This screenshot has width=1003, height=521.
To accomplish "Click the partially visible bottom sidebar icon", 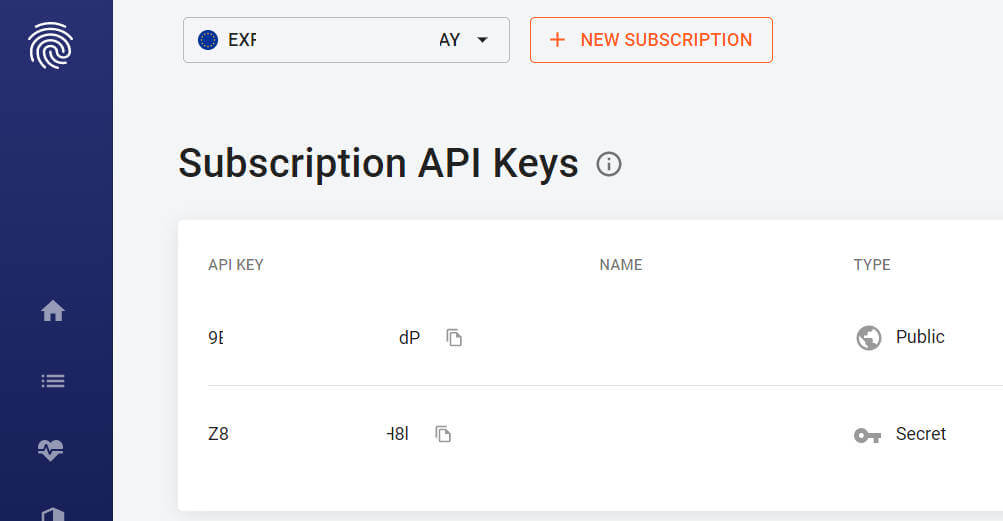I will click(52, 513).
